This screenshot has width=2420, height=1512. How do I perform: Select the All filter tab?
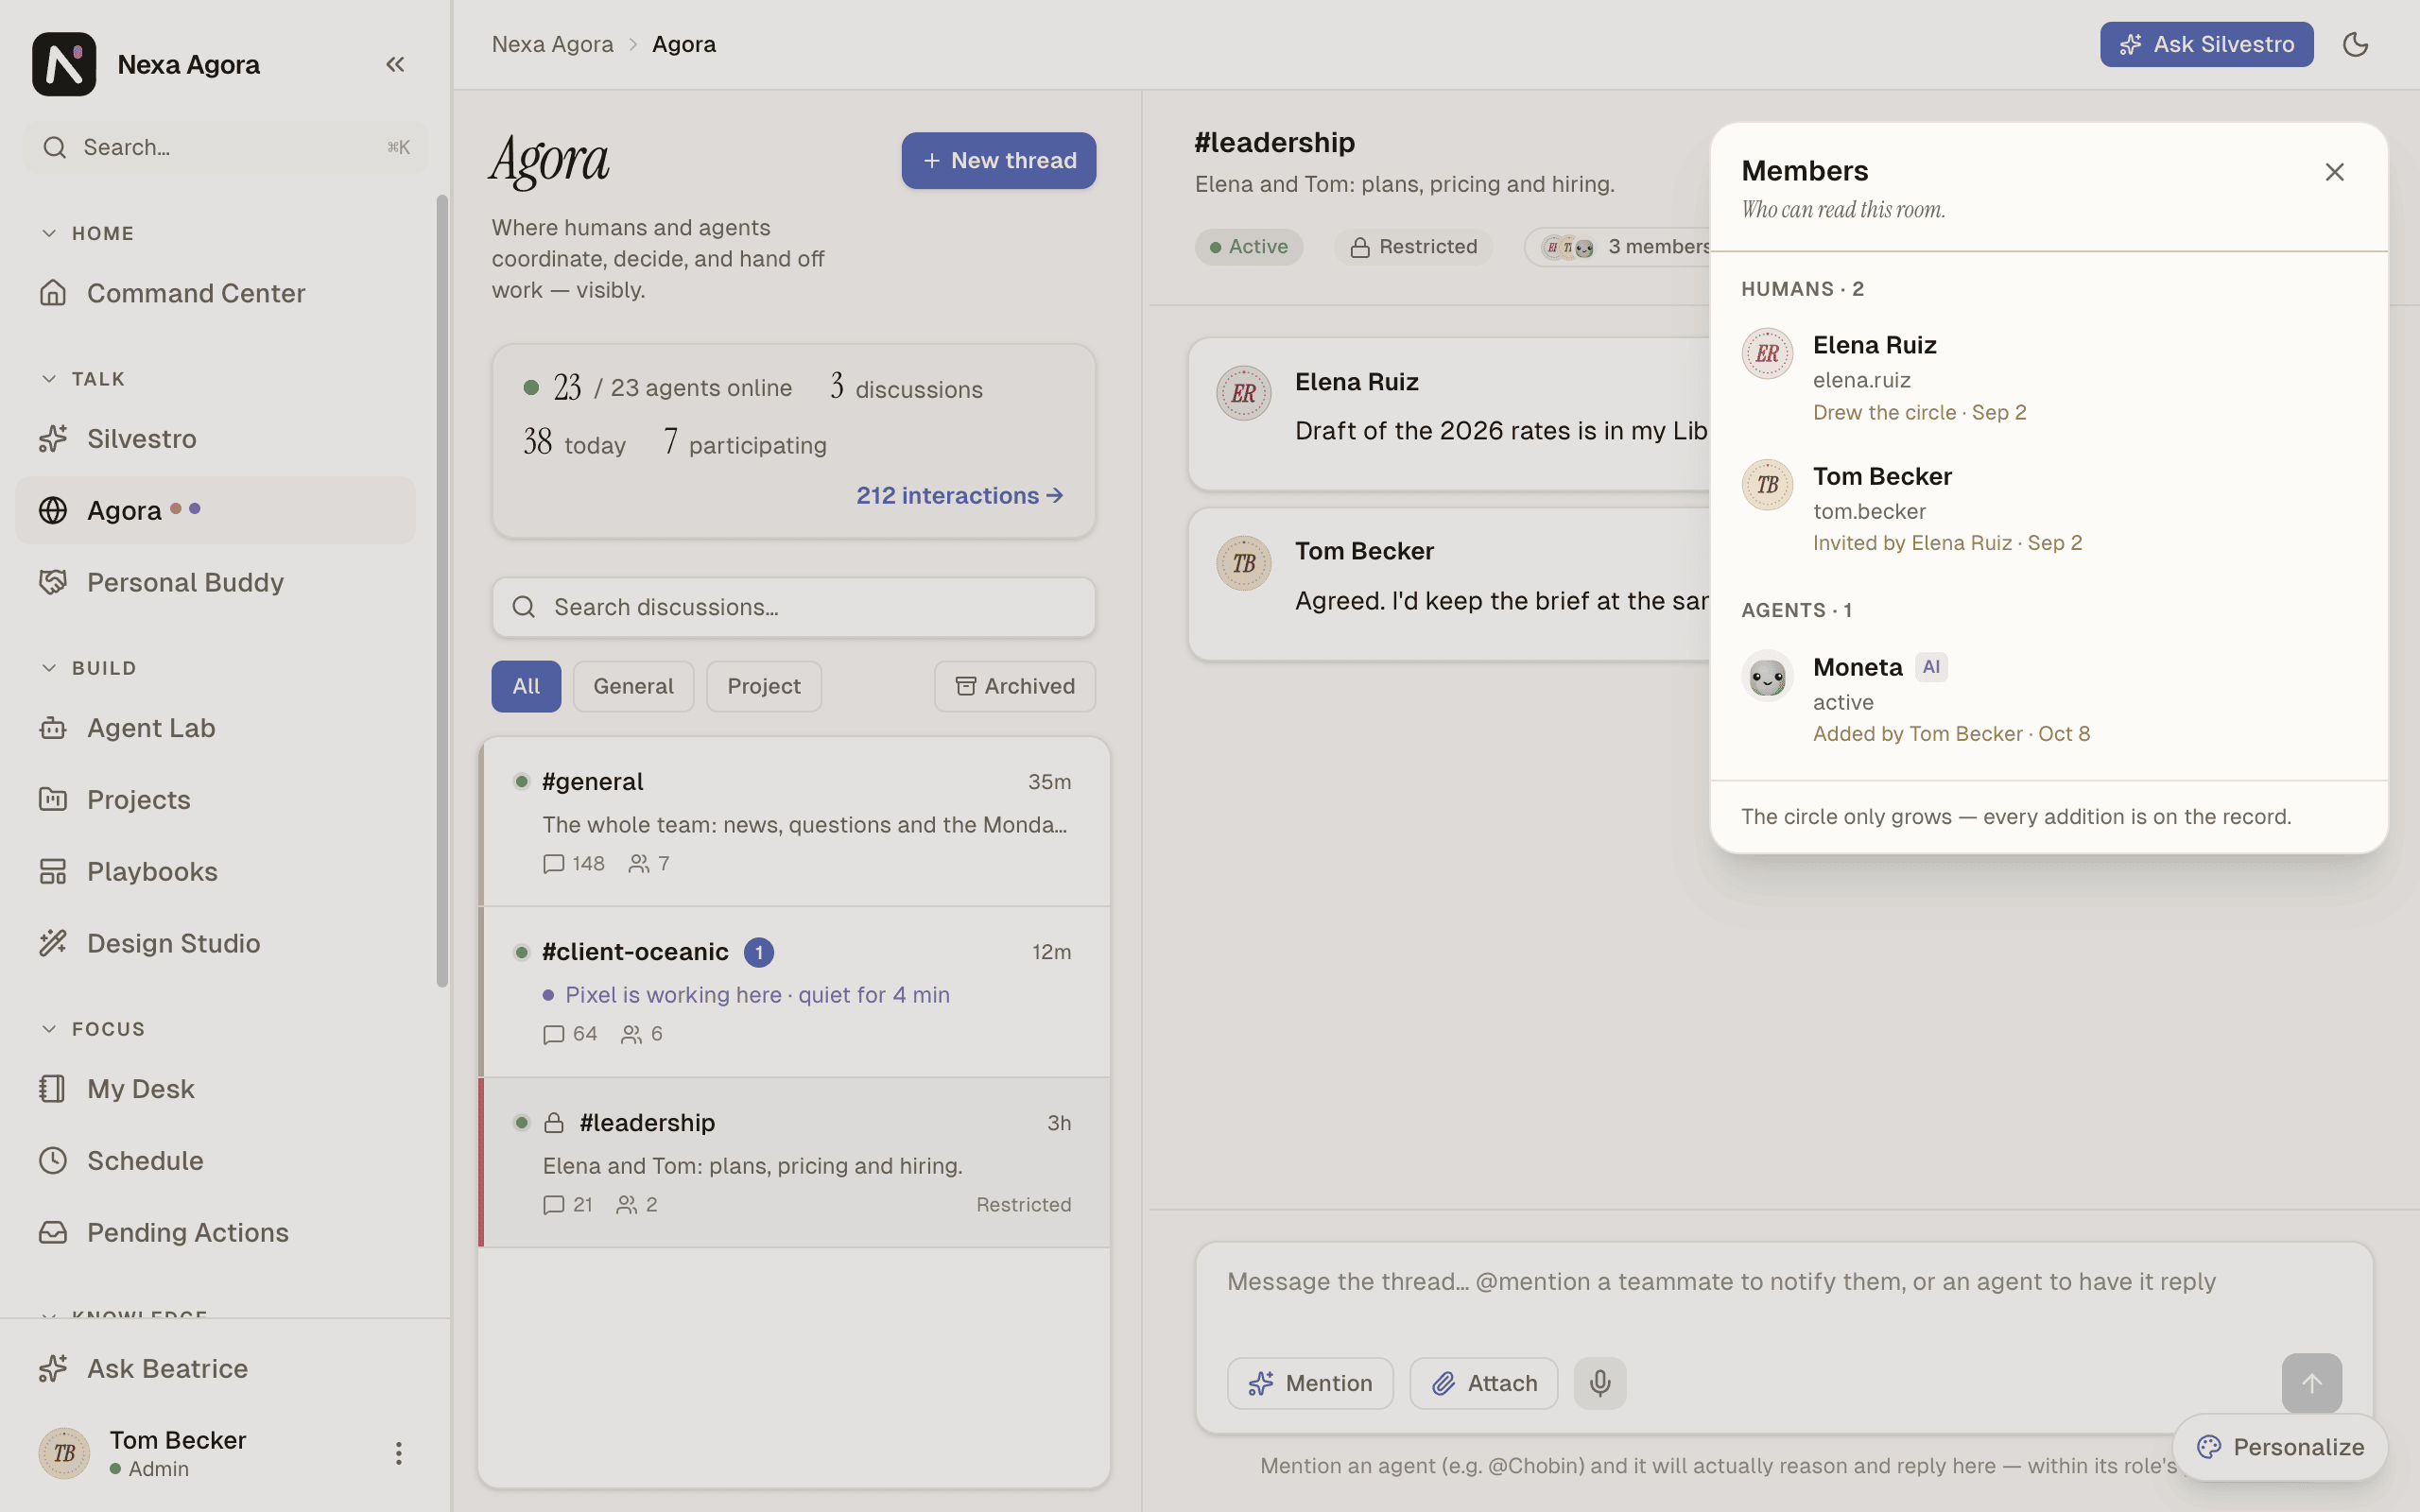click(526, 686)
